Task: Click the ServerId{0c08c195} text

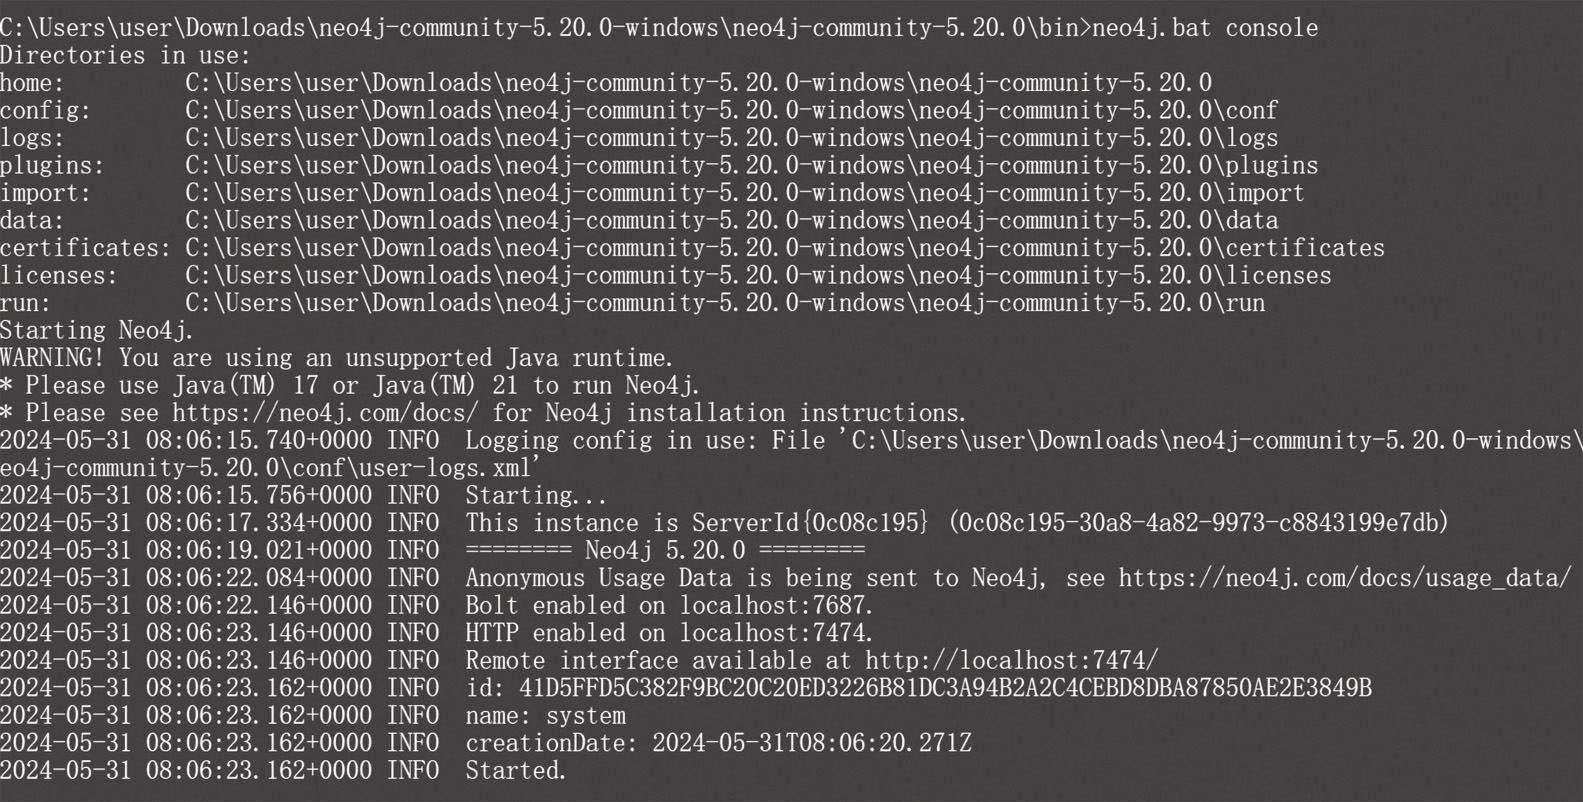Action: 811,523
